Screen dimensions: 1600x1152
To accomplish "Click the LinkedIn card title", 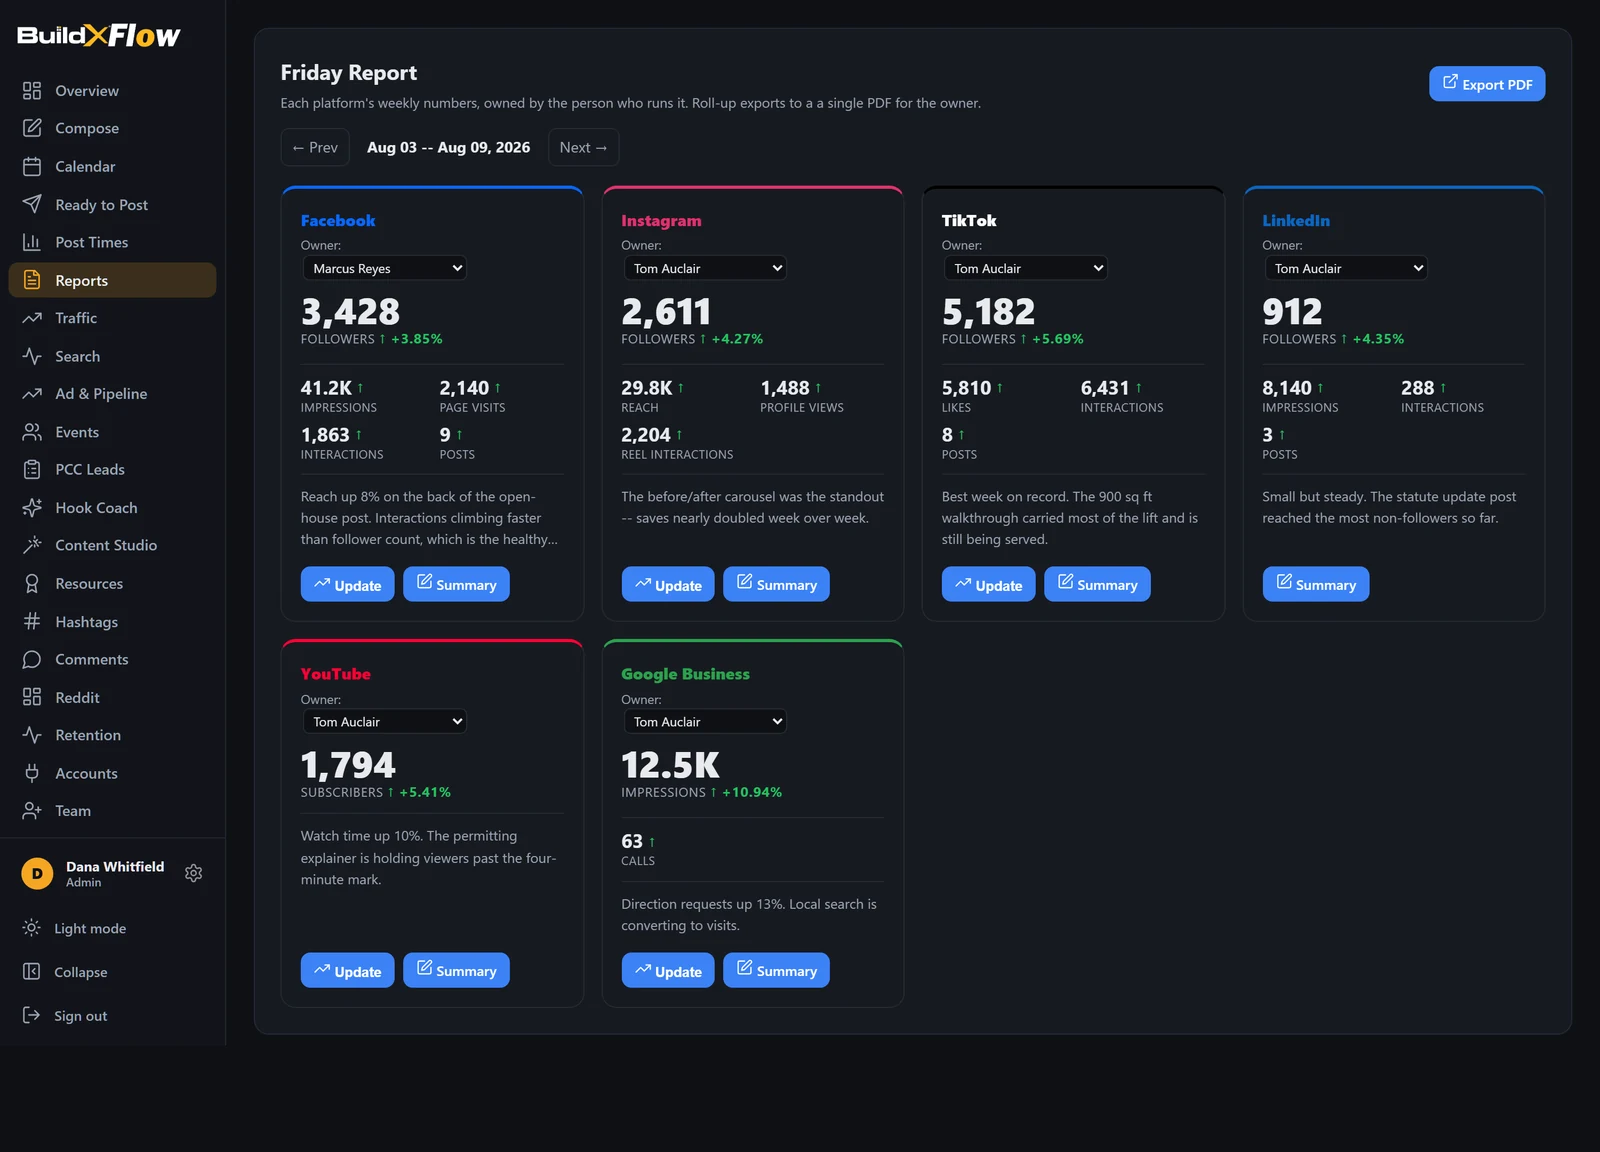I will 1296,220.
